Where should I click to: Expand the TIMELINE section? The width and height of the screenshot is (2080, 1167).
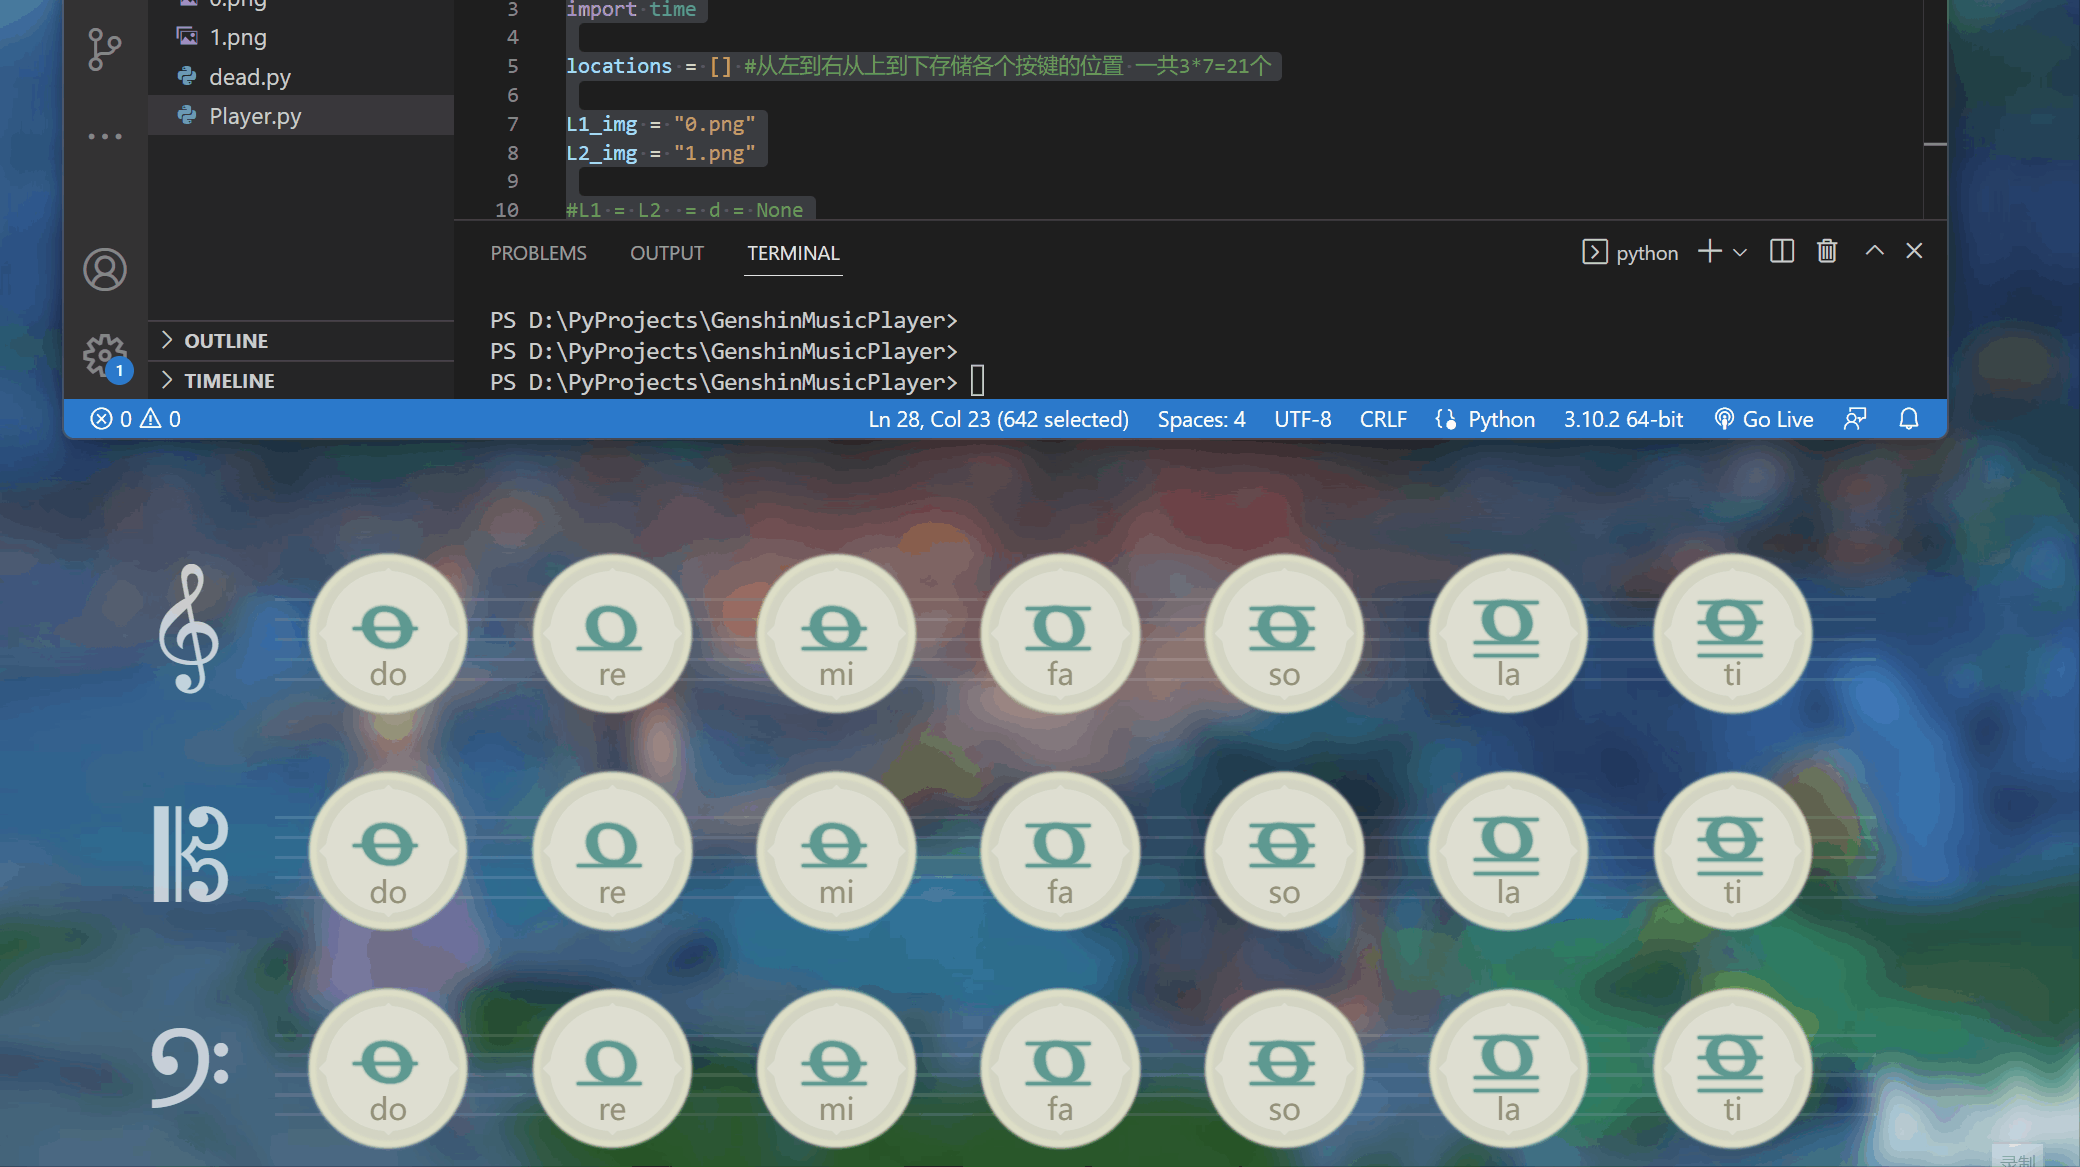[x=228, y=381]
